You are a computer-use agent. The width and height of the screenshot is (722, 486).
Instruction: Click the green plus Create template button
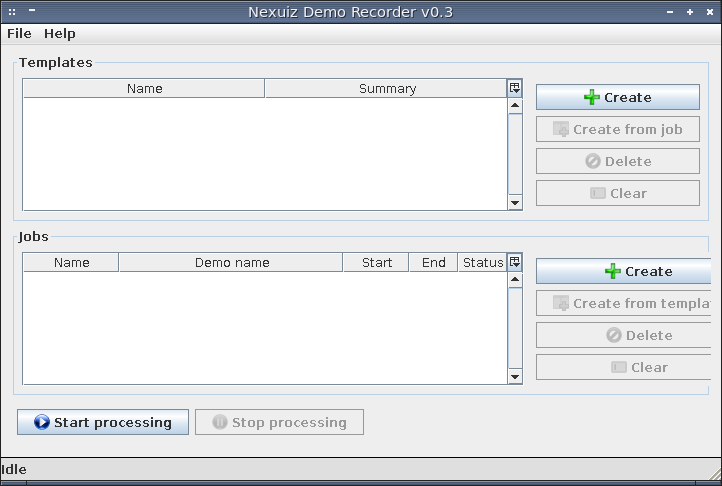617,97
